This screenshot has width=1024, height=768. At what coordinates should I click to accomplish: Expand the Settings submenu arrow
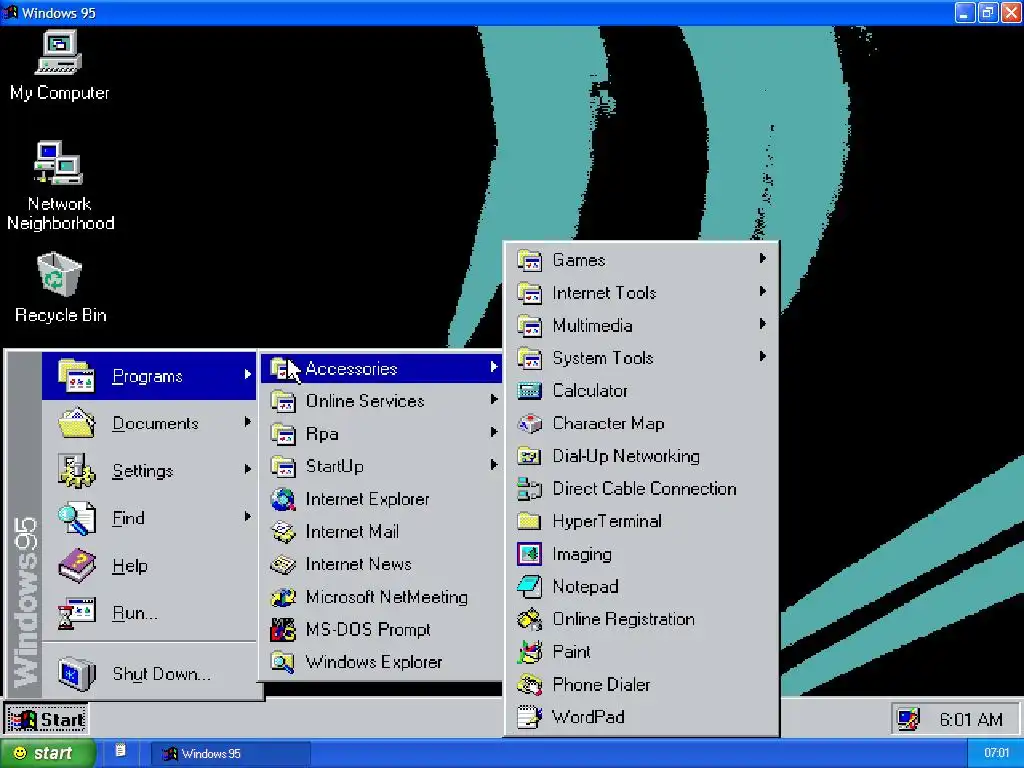(x=248, y=469)
